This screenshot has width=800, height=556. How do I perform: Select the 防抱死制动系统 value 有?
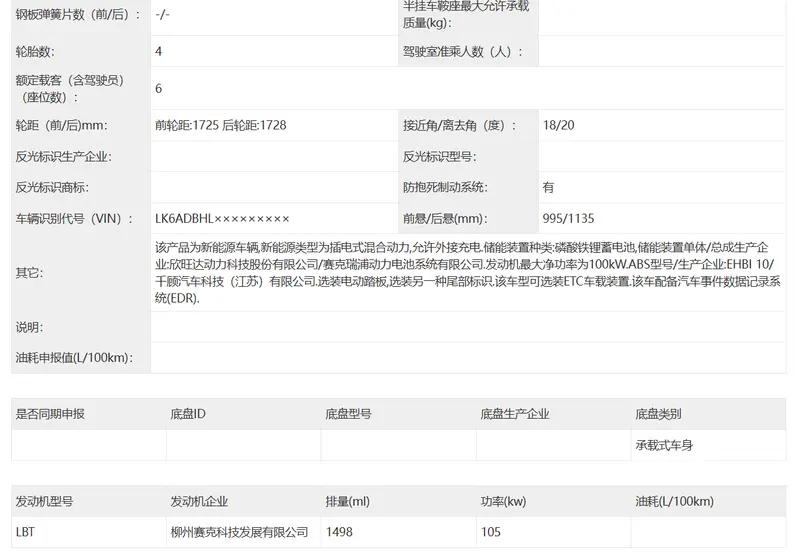pos(548,187)
